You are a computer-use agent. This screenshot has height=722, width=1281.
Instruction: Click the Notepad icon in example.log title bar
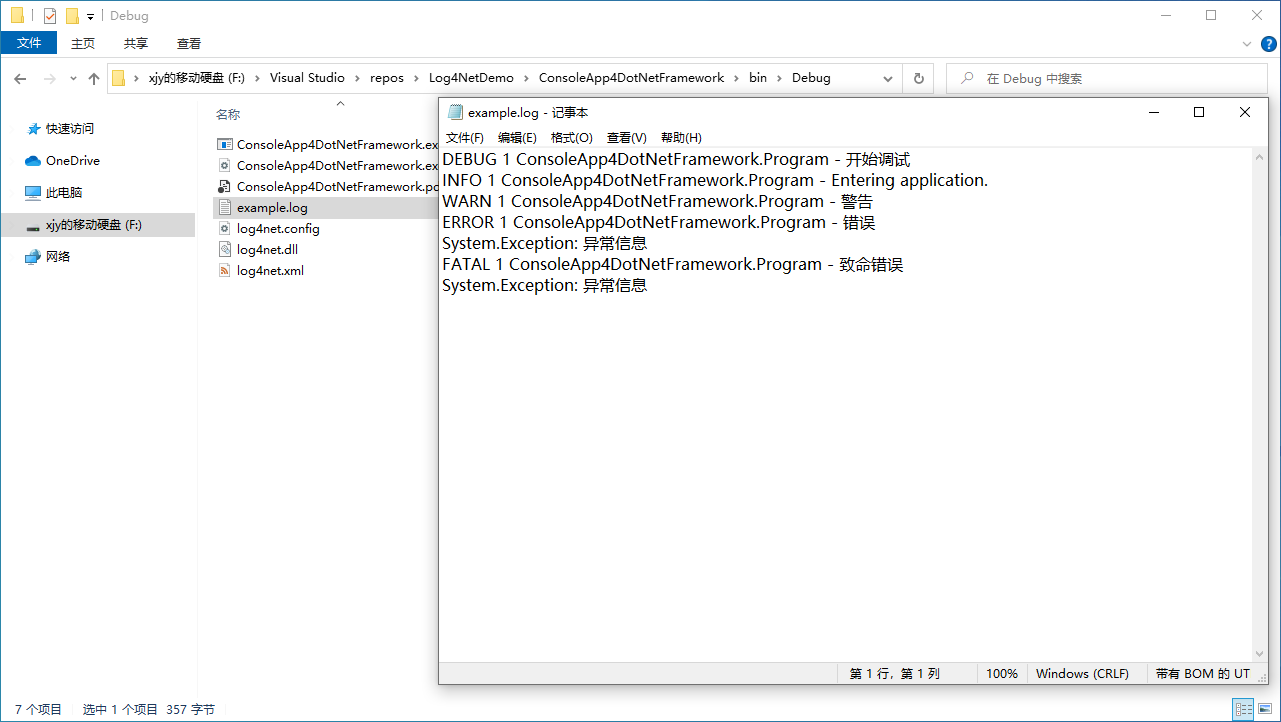pyautogui.click(x=455, y=113)
